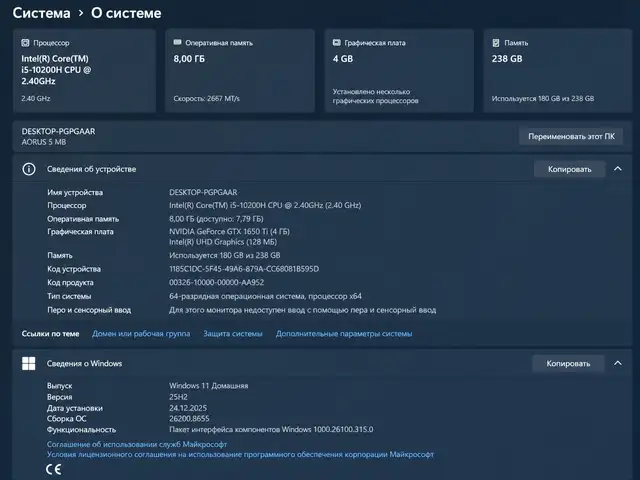This screenshot has width=640, height=480.
Task: Select the Перо и сенсорный ввод value
Action: click(x=302, y=310)
